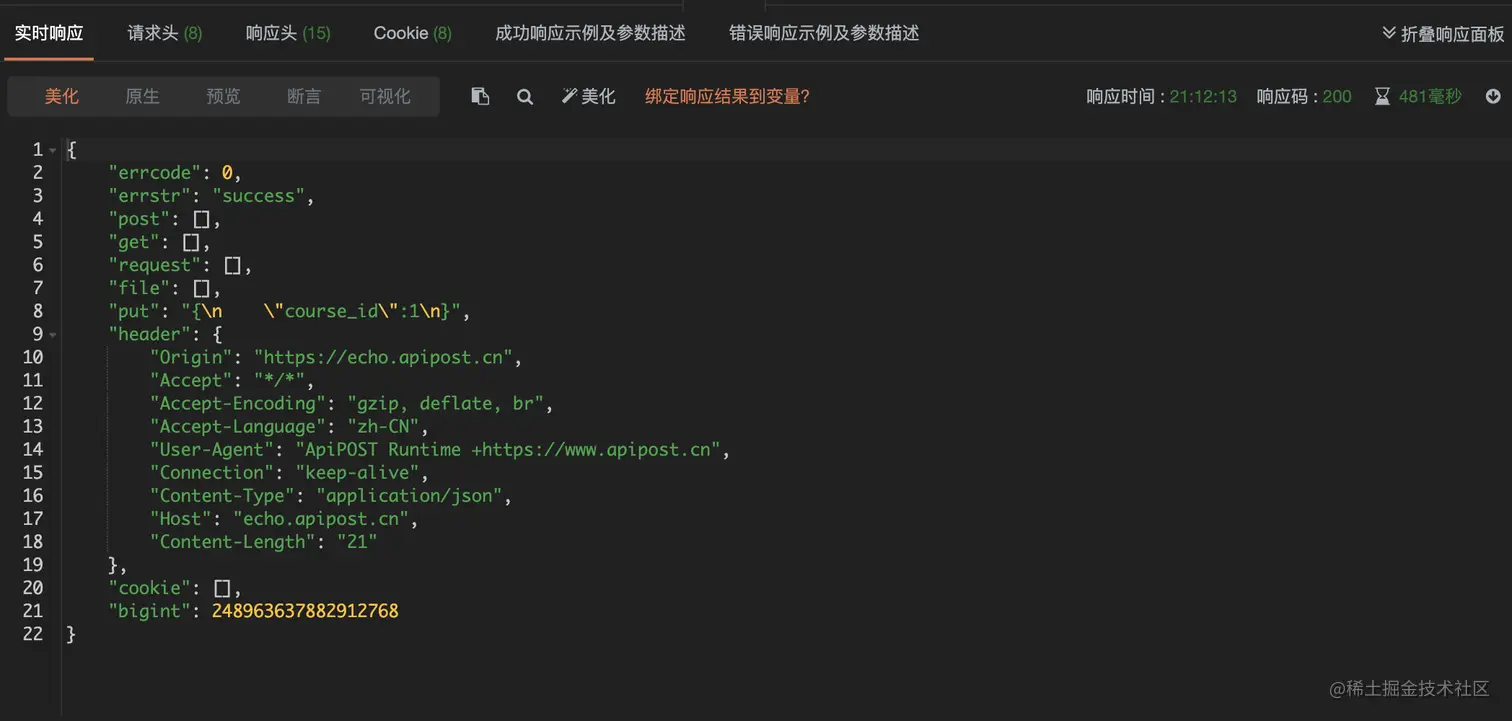Screen dimensions: 1512x721
Task: Collapse the root JSON object on line 1
Action: tap(52, 150)
